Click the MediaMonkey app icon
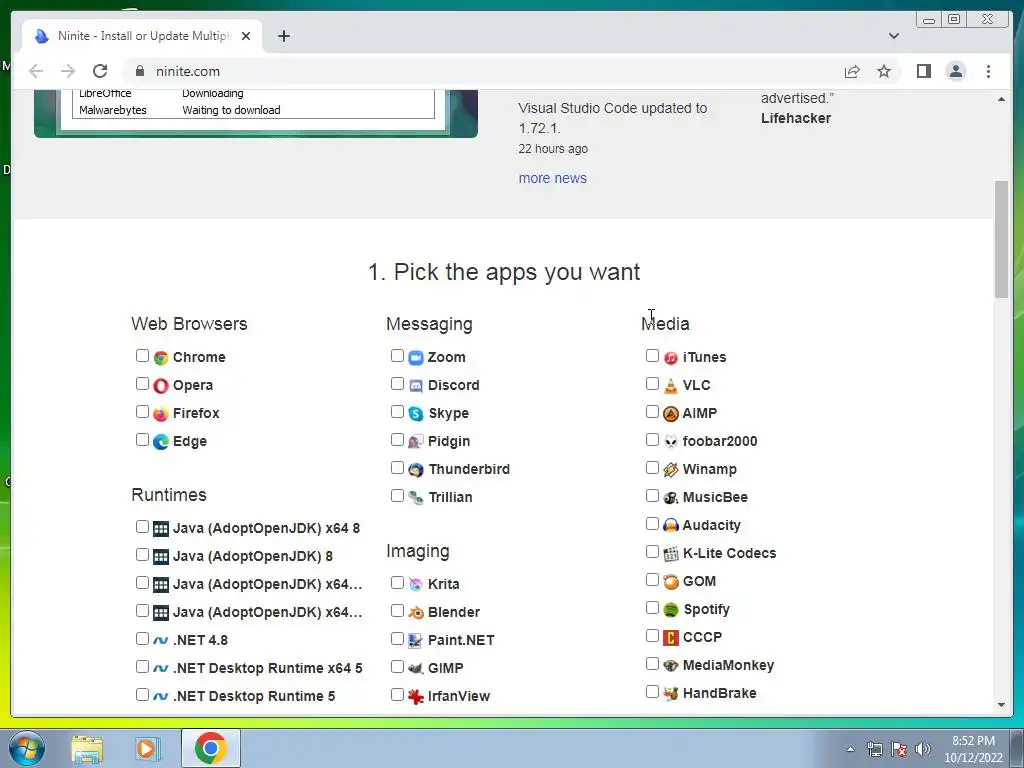1024x768 pixels. (x=671, y=666)
